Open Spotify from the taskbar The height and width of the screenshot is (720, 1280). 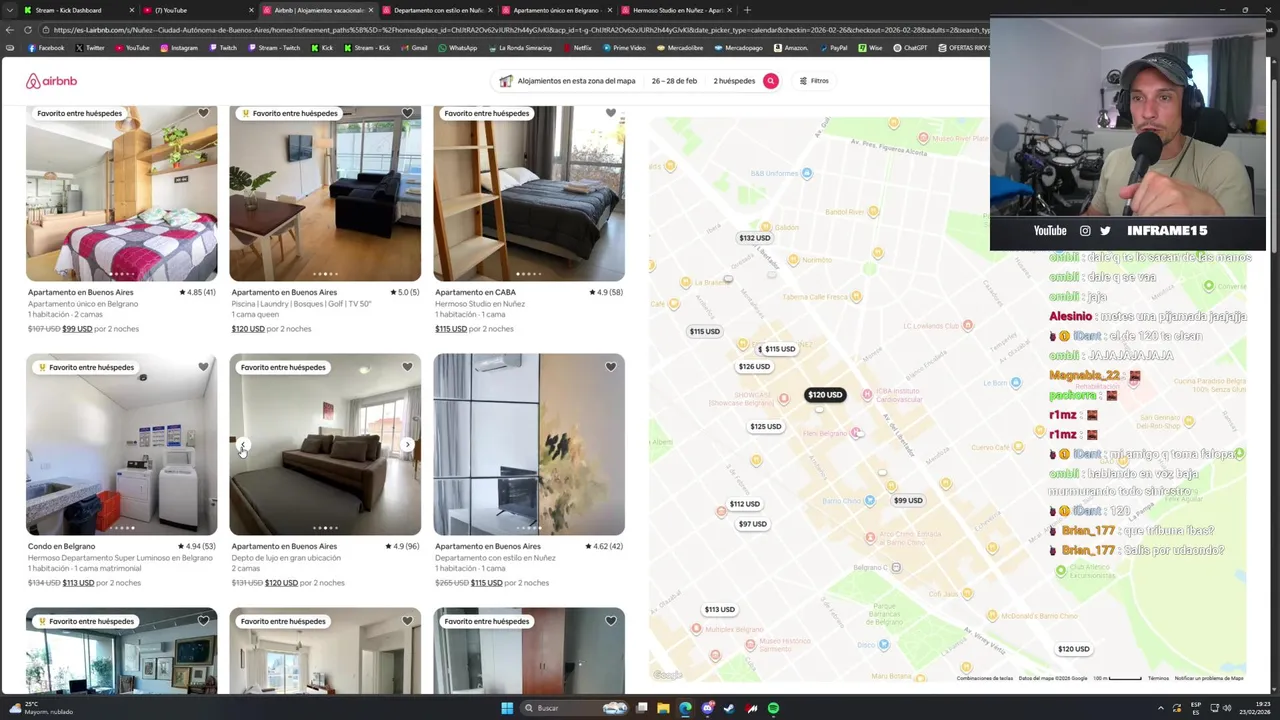pos(773,708)
